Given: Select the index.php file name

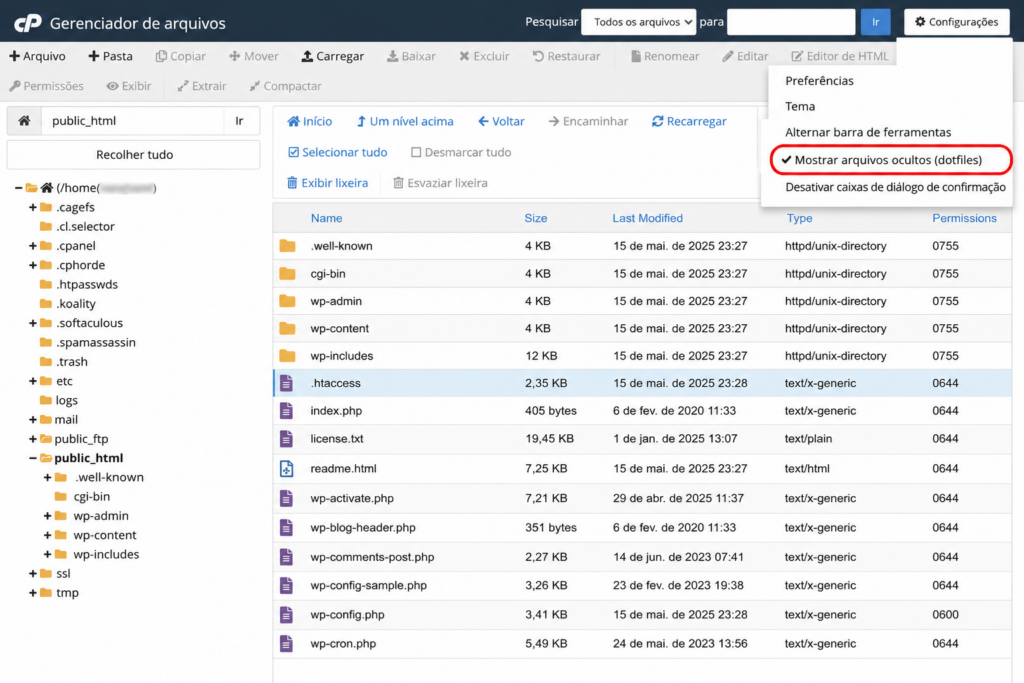Looking at the screenshot, I should click(336, 411).
